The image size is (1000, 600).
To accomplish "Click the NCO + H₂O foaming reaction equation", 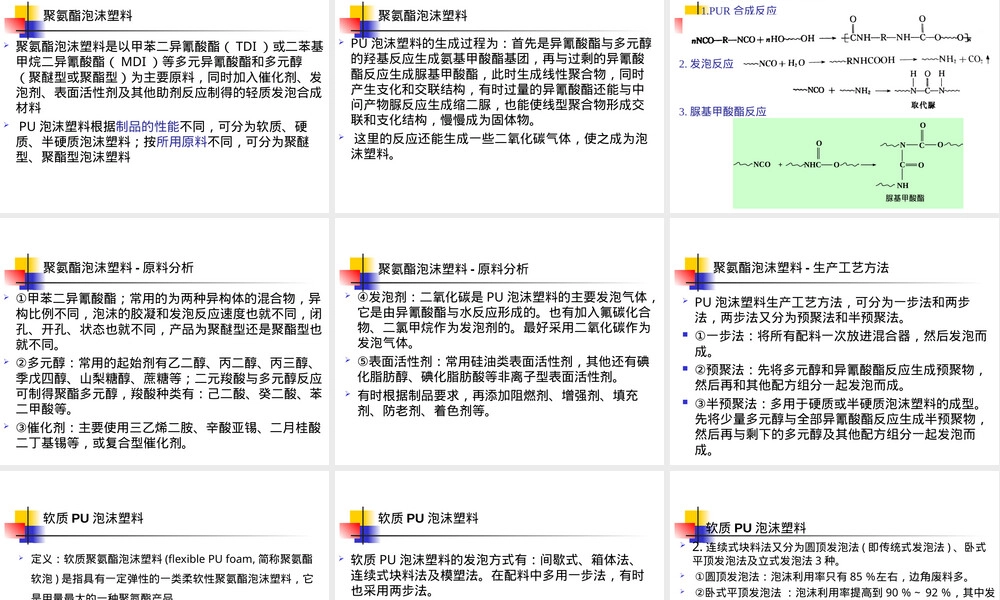I will click(x=867, y=61).
